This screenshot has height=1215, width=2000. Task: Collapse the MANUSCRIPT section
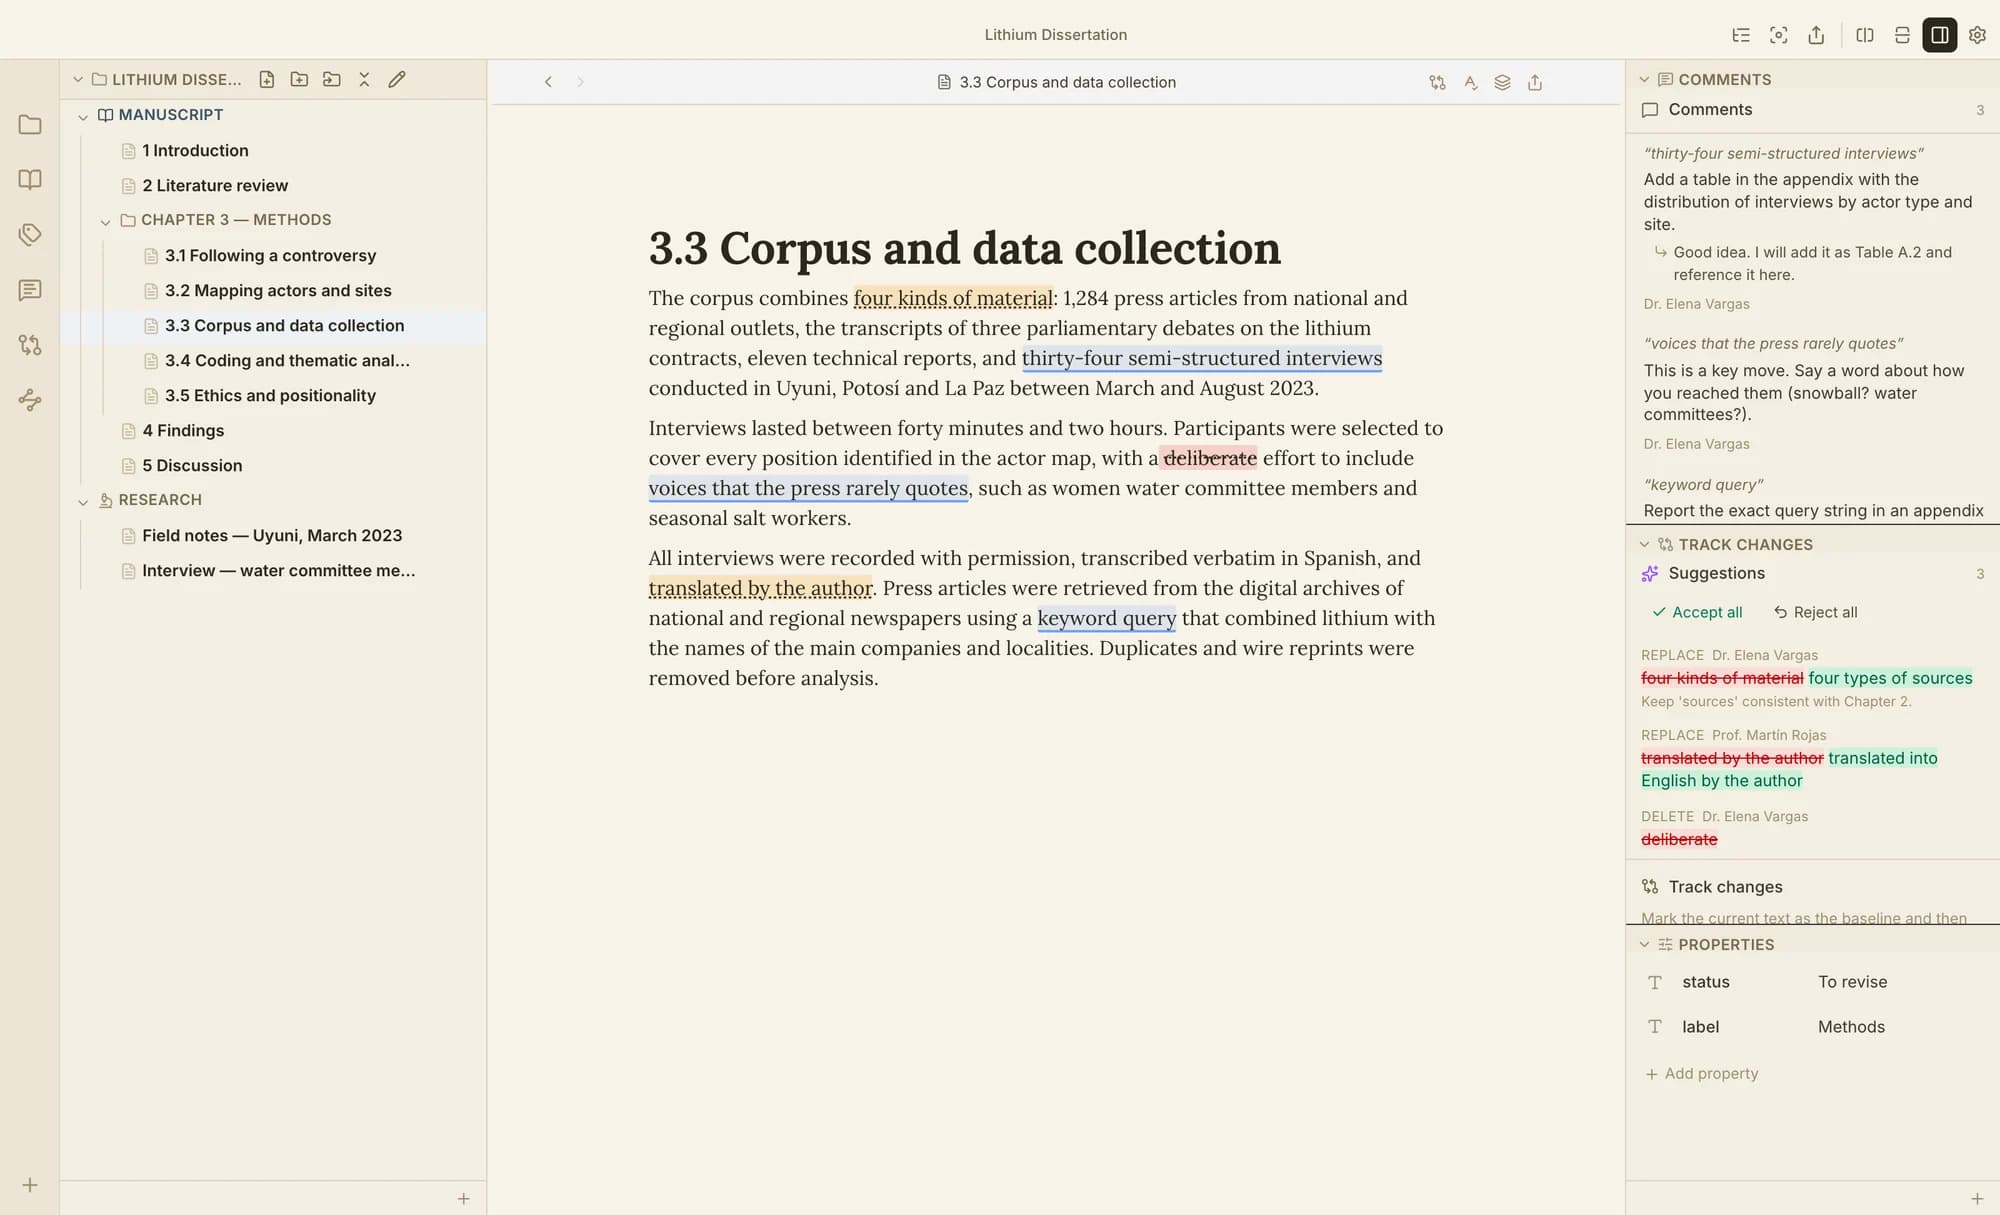pos(83,116)
